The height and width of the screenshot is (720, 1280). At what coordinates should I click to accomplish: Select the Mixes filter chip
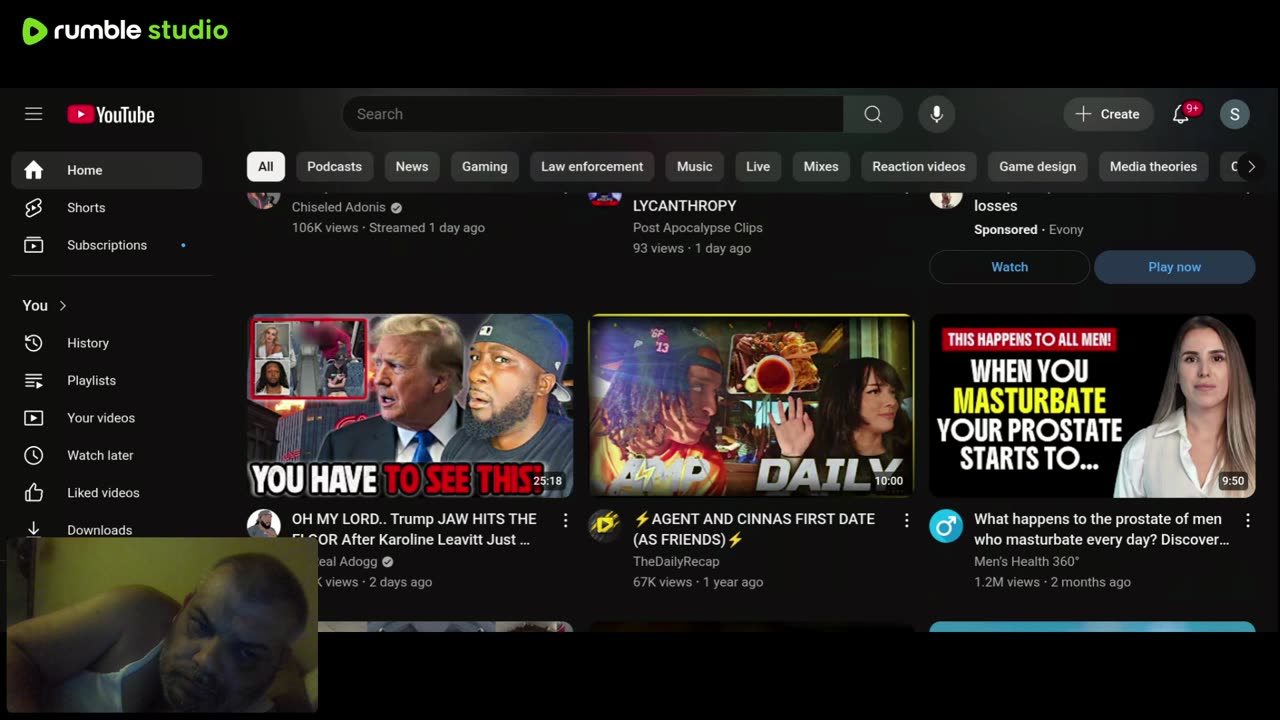[821, 167]
